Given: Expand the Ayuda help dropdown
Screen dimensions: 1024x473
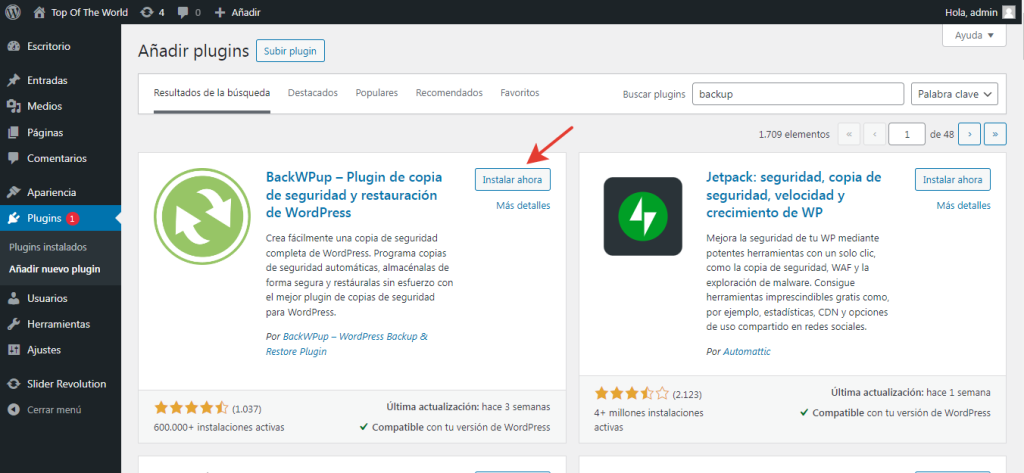Looking at the screenshot, I should [x=973, y=35].
